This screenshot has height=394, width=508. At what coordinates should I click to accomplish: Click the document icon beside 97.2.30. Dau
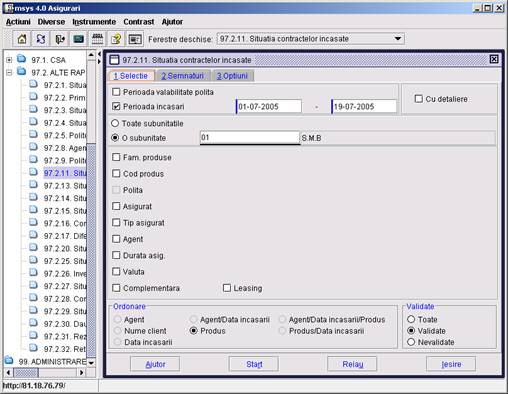point(33,323)
